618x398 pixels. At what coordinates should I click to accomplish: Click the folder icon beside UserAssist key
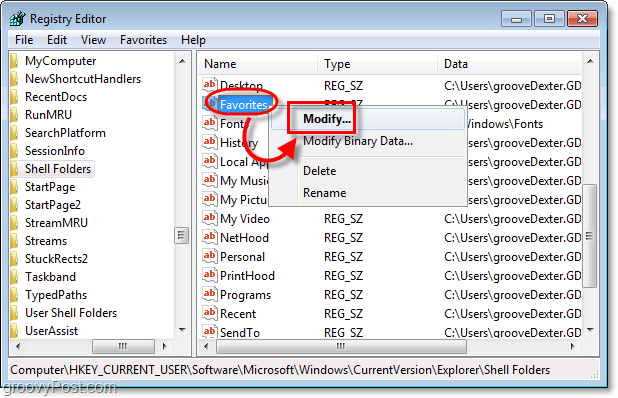tap(15, 331)
